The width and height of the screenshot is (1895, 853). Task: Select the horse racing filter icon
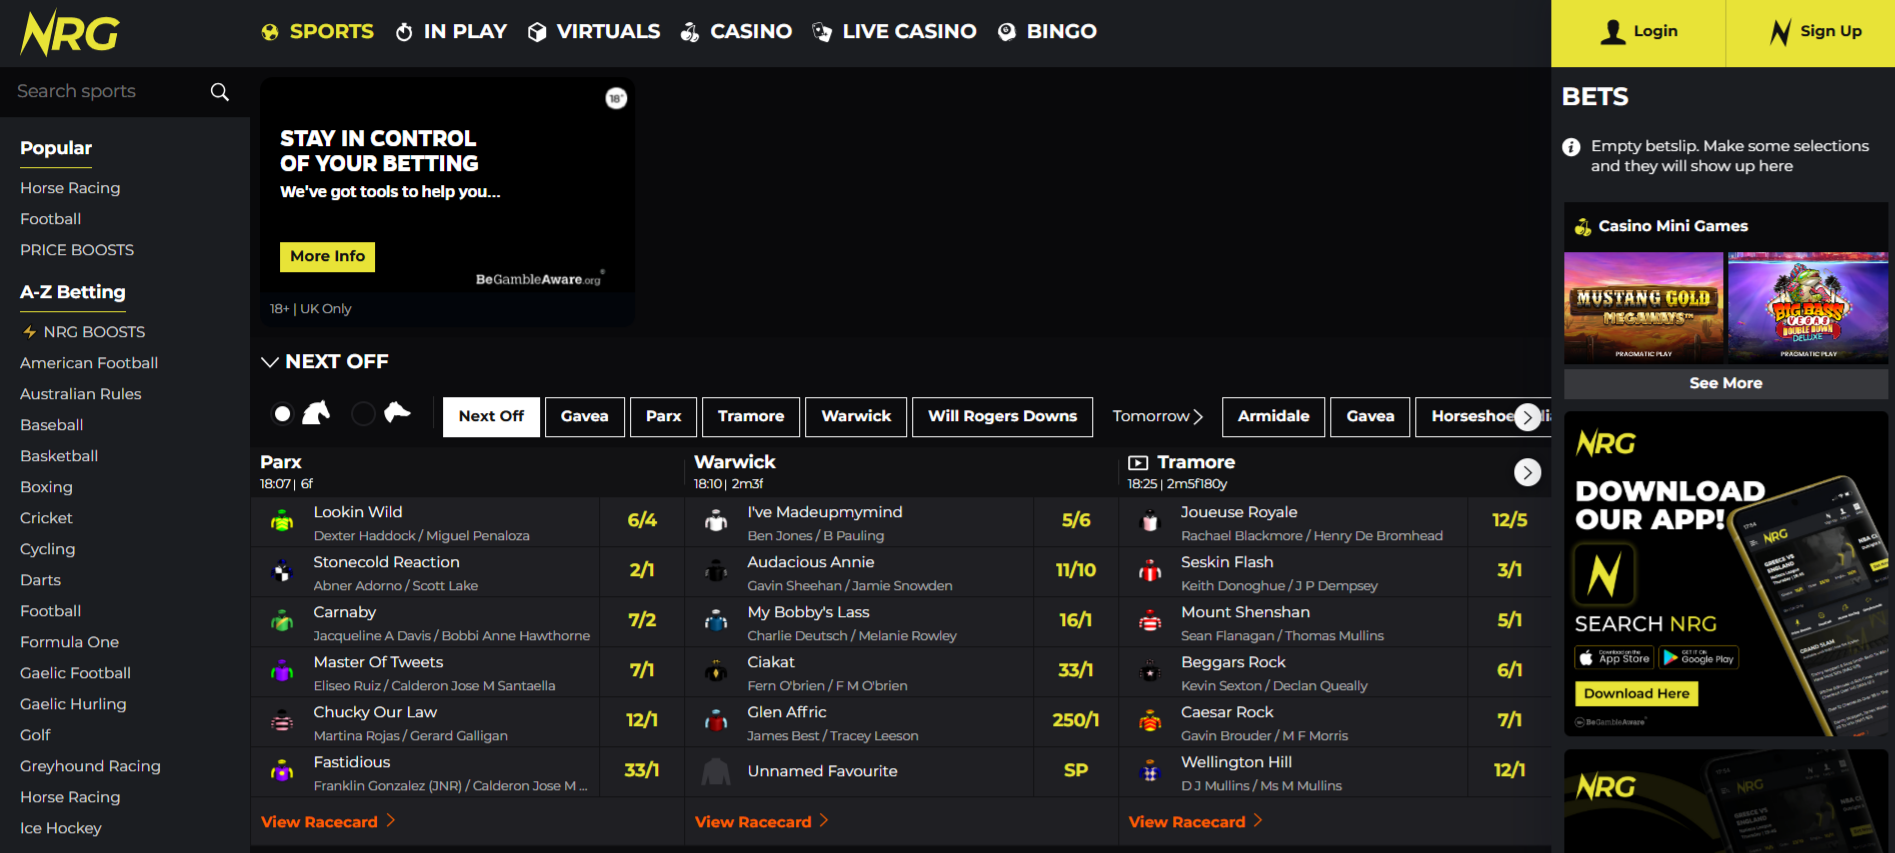tap(316, 412)
